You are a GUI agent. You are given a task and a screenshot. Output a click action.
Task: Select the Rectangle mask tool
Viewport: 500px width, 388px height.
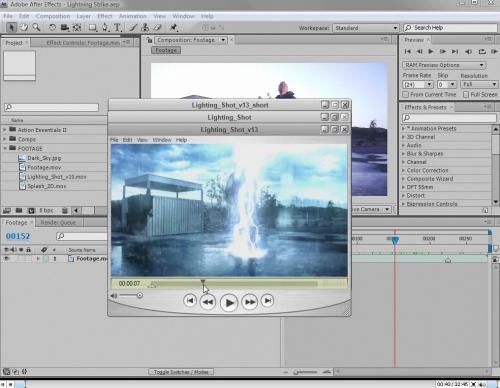pos(92,27)
